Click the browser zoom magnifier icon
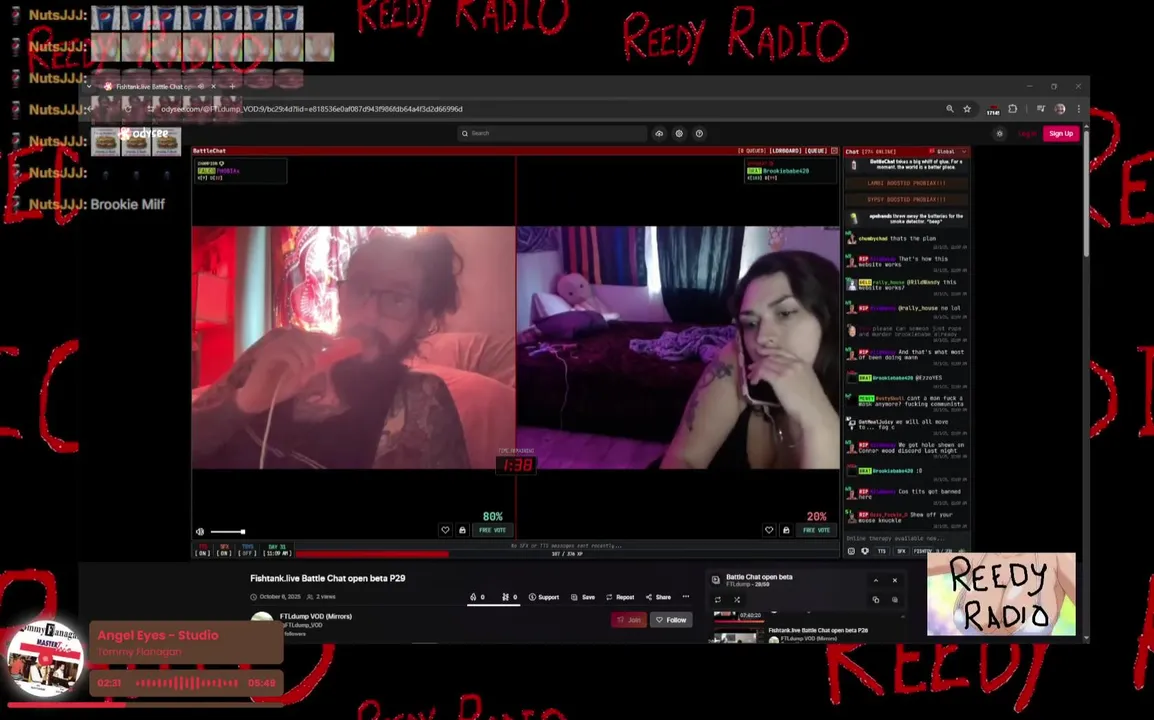Image resolution: width=1154 pixels, height=720 pixels. coord(949,109)
